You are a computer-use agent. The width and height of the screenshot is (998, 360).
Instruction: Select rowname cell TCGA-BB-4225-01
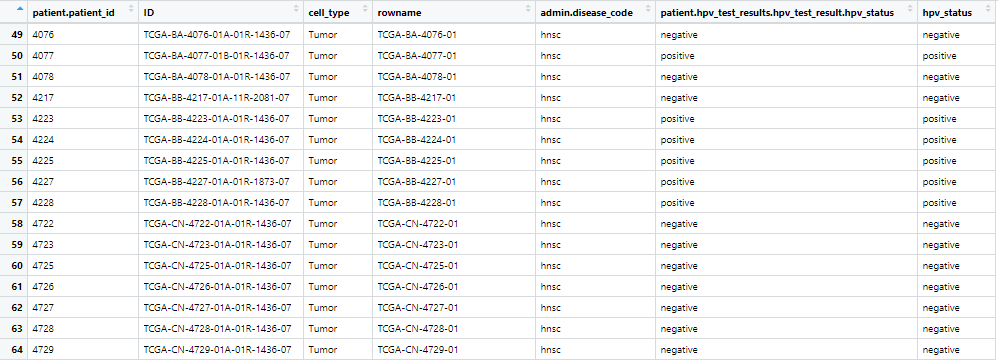(x=417, y=161)
